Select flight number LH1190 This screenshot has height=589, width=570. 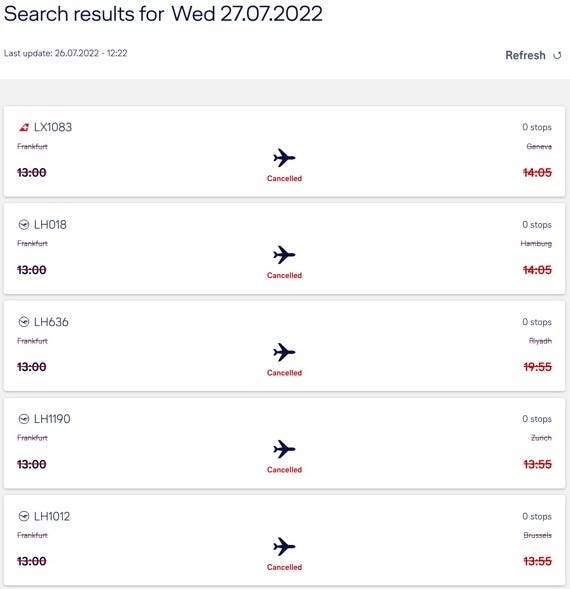52,419
